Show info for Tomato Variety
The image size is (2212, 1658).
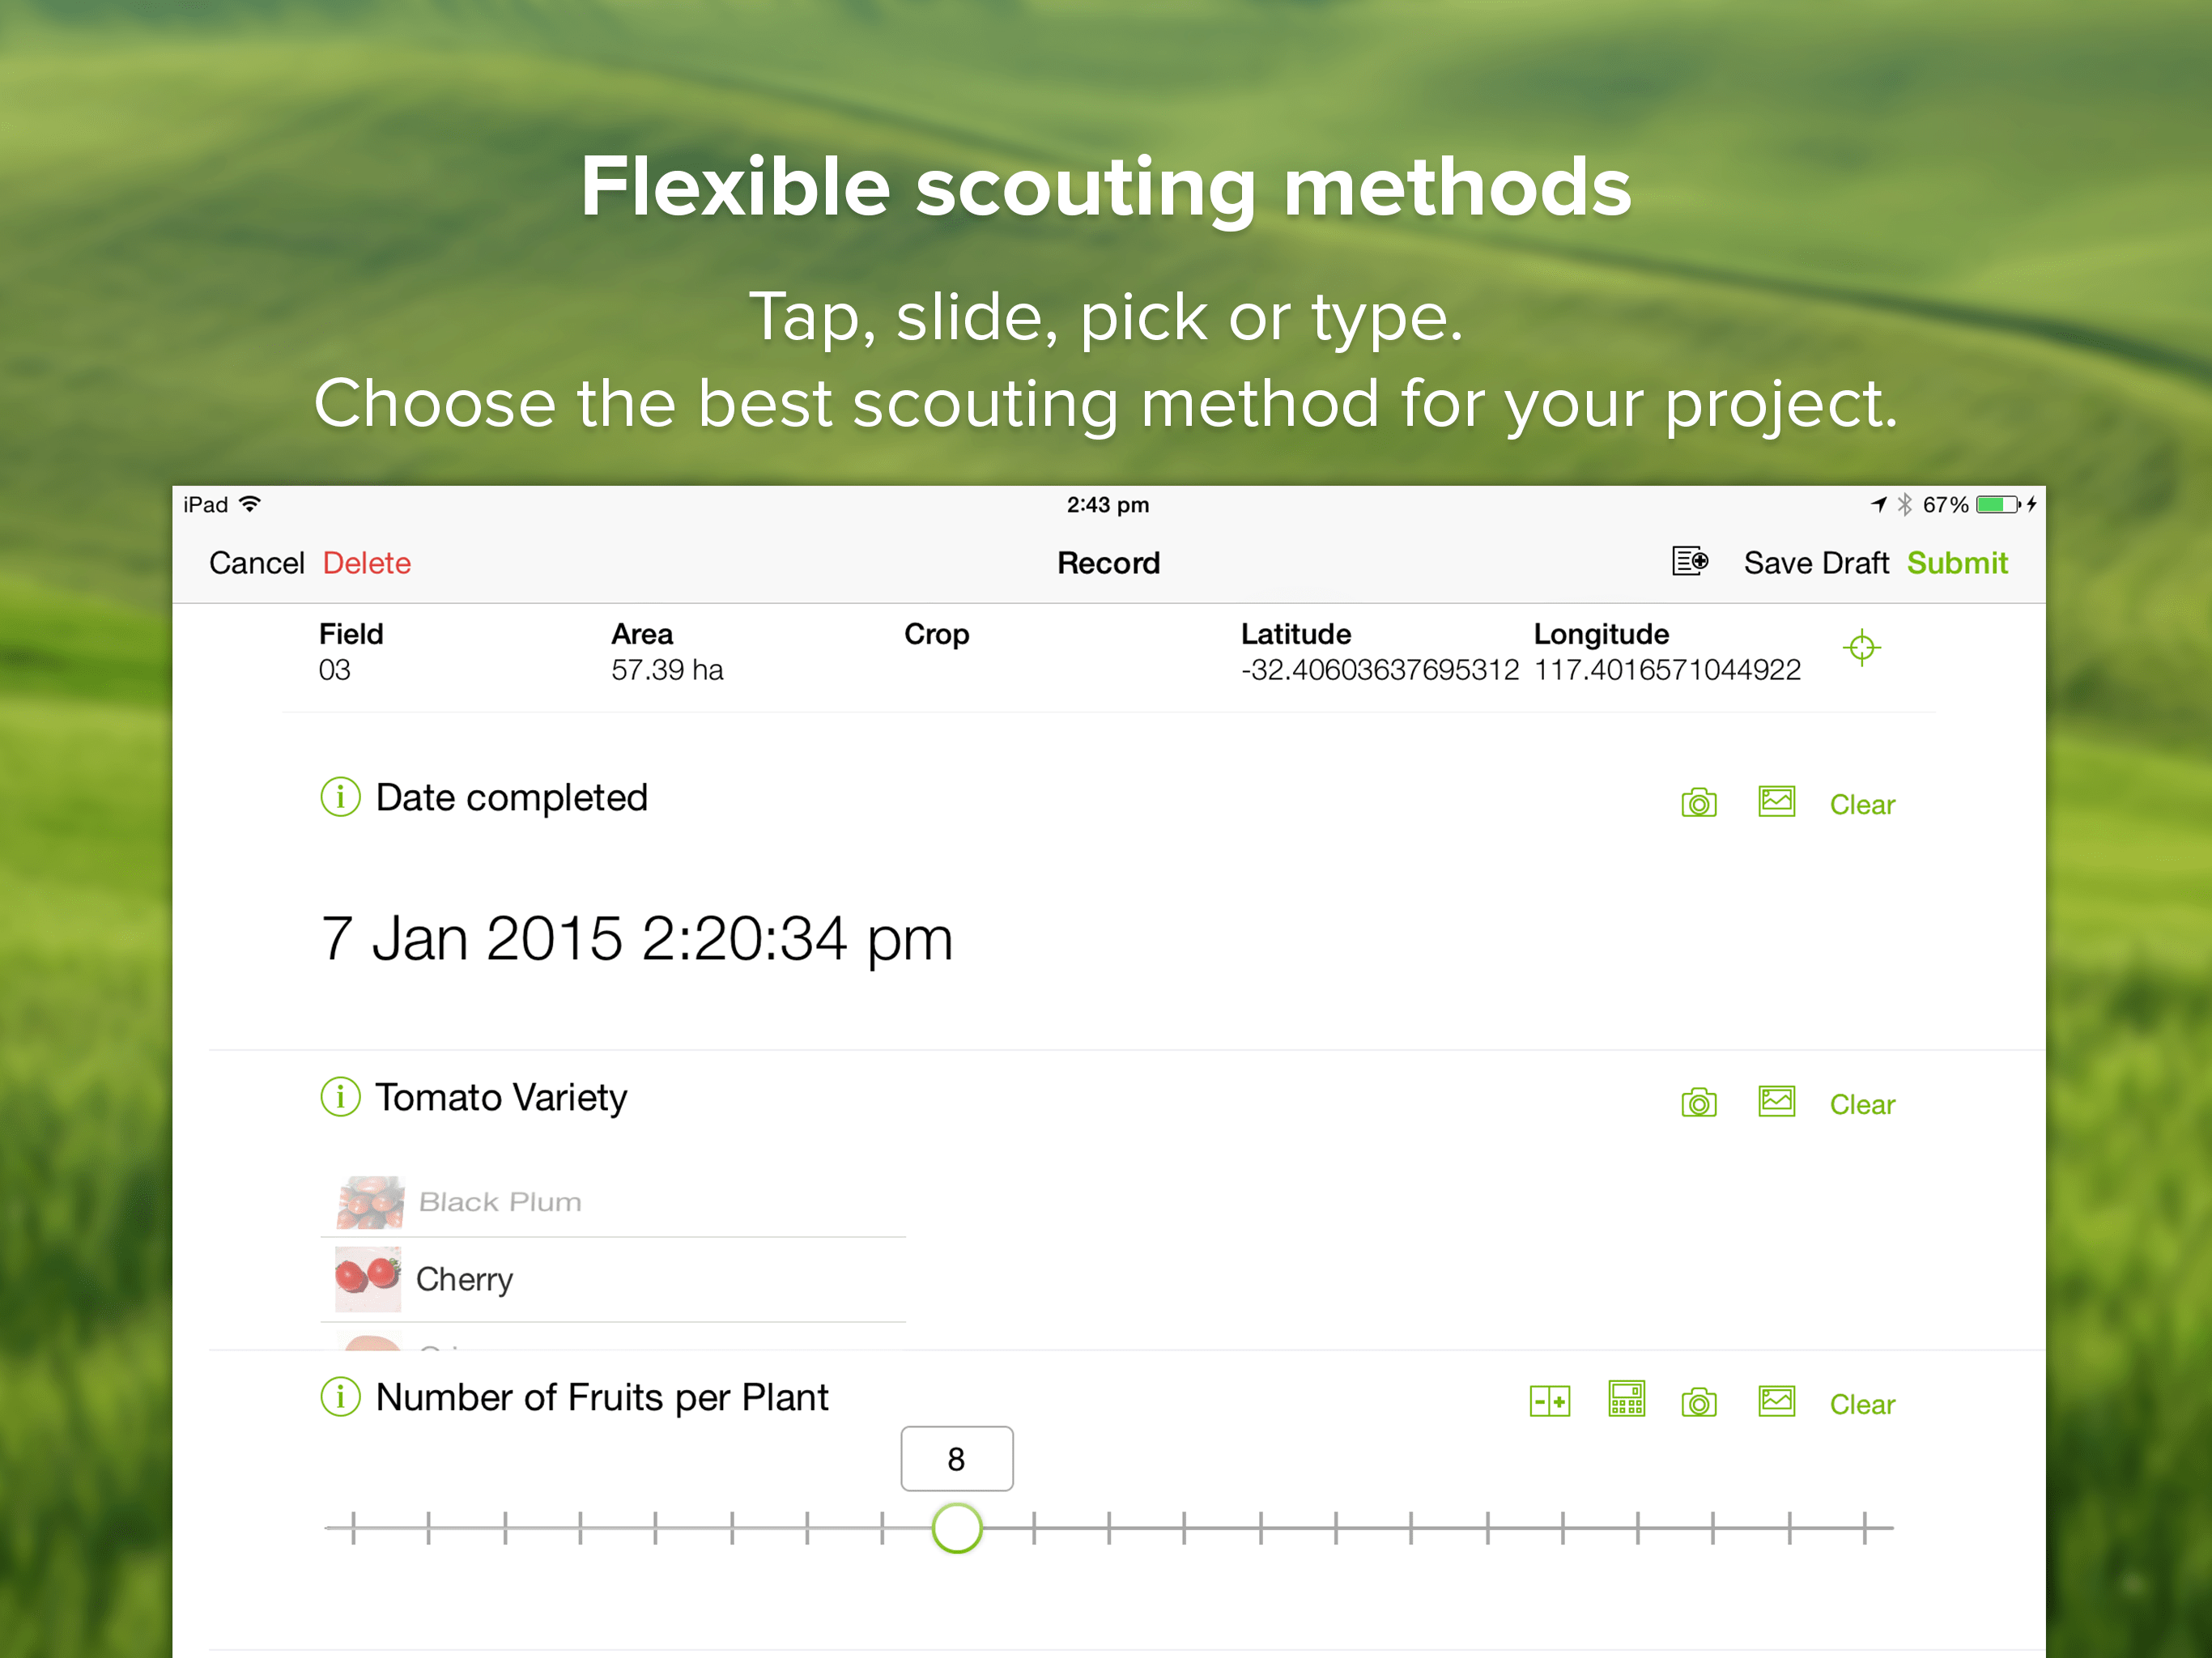click(340, 1097)
